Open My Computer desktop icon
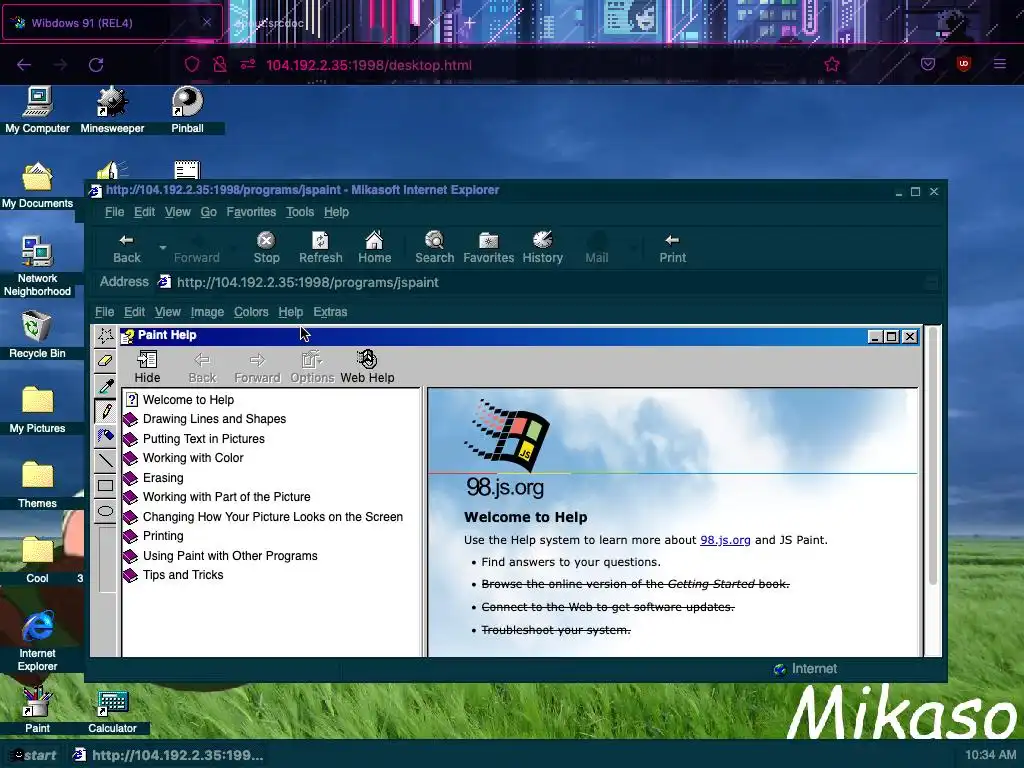Viewport: 1024px width, 768px height. click(x=37, y=110)
